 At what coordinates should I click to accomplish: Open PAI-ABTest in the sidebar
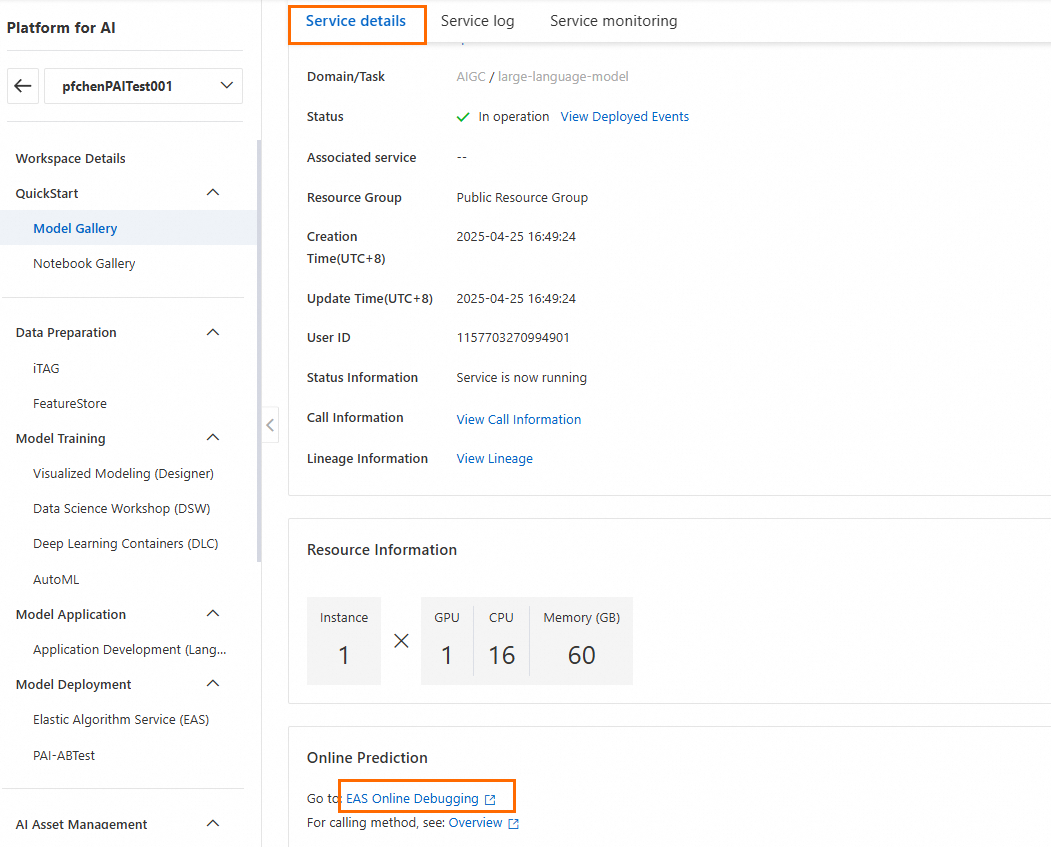[64, 755]
